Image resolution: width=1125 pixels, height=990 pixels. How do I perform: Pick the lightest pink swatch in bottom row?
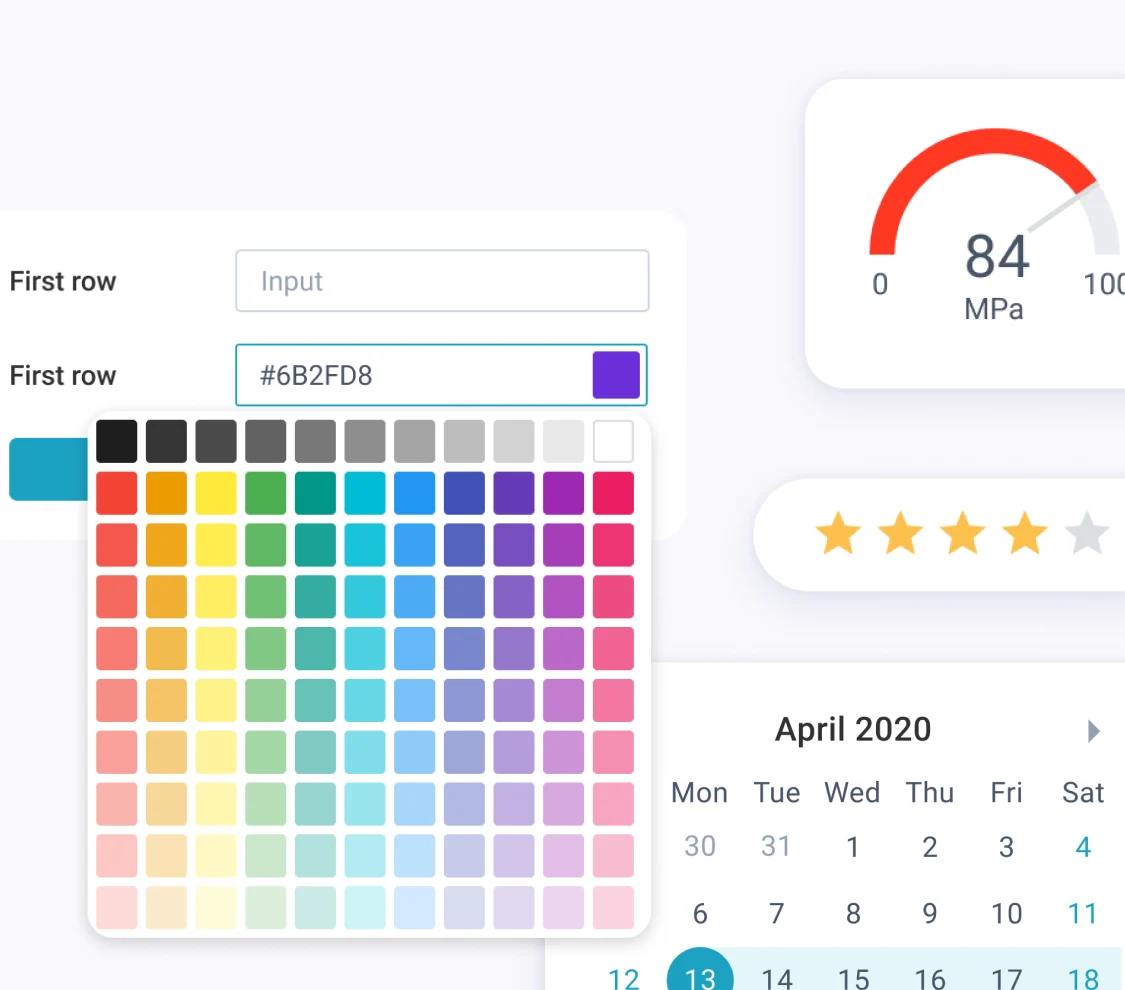click(x=613, y=908)
